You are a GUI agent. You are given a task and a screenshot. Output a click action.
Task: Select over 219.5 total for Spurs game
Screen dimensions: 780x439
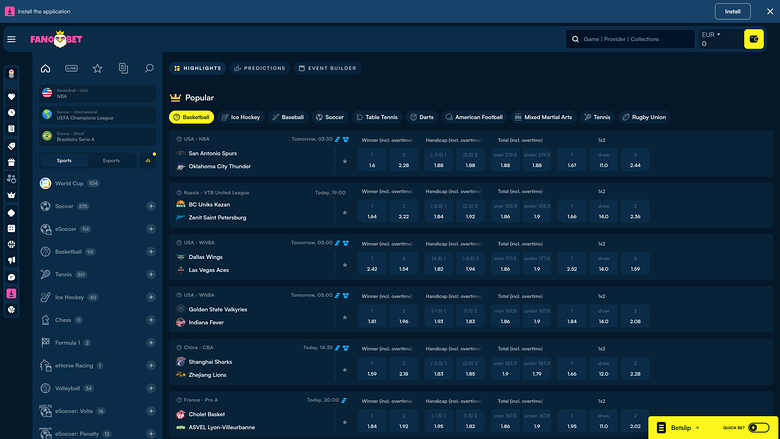[505, 160]
